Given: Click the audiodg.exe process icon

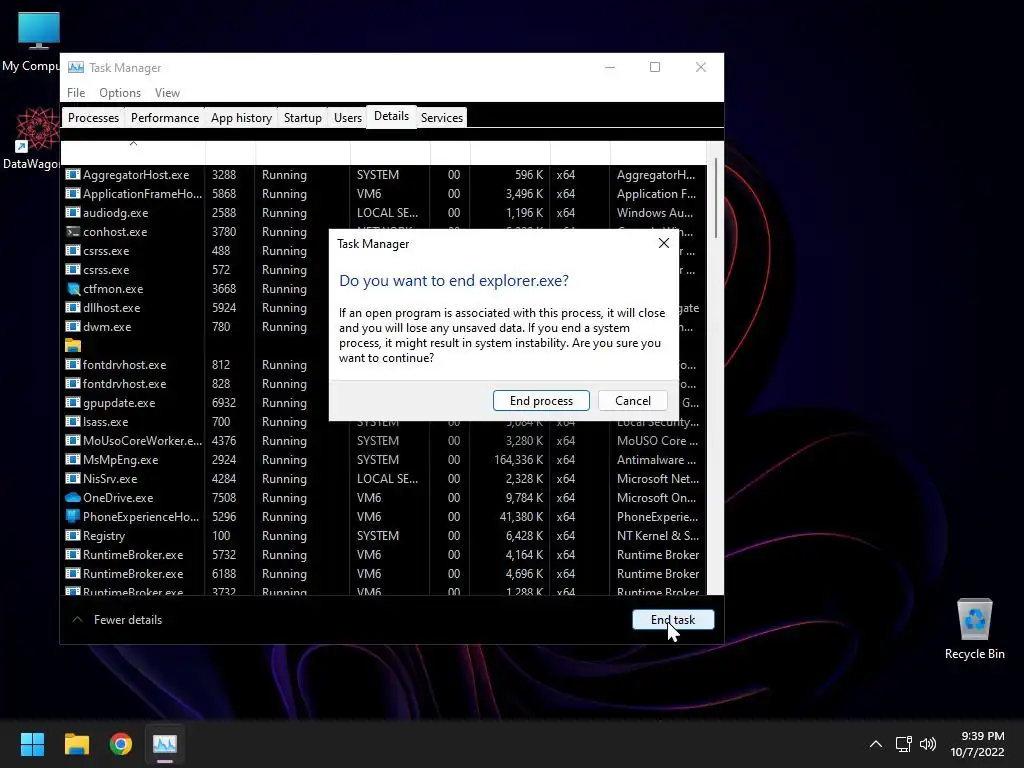Looking at the screenshot, I should tap(72, 212).
